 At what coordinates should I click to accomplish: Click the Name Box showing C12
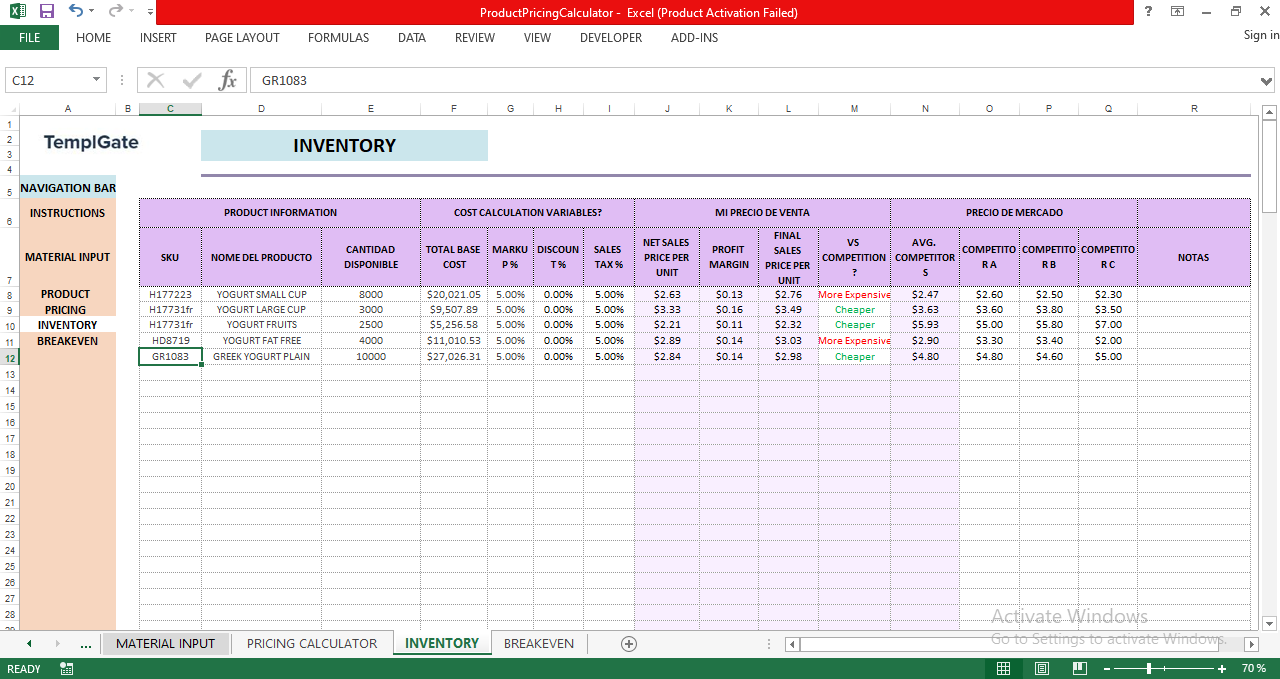click(48, 80)
